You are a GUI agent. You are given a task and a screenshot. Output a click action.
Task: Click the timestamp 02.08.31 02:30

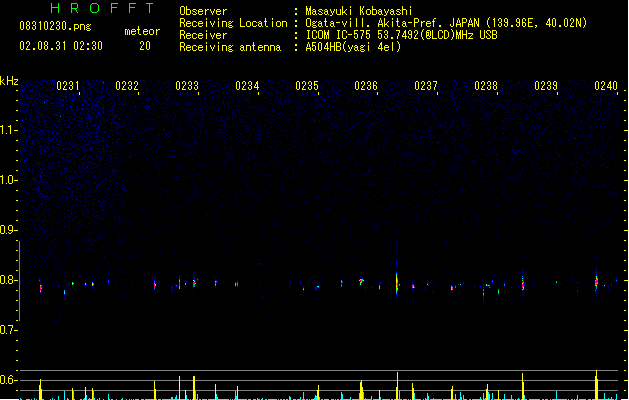(x=61, y=46)
